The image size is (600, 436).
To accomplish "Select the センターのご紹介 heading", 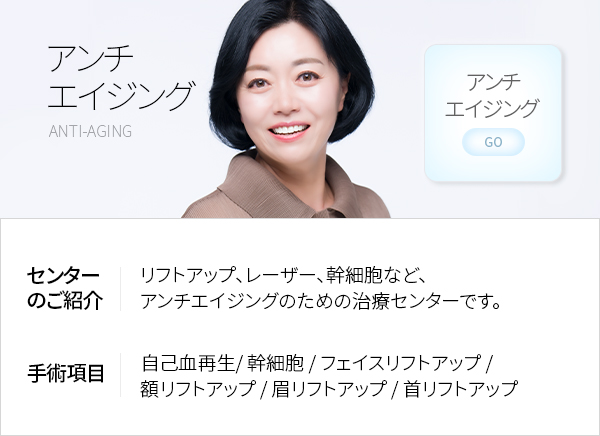I will click(x=64, y=288).
